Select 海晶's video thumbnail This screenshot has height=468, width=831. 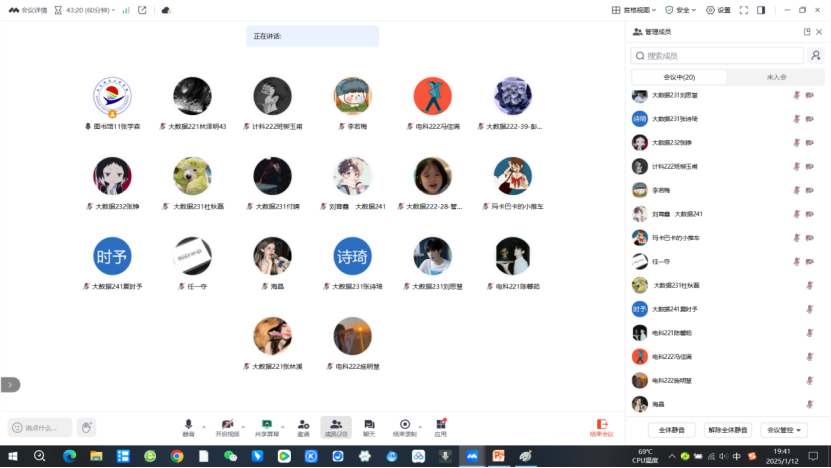point(272,256)
